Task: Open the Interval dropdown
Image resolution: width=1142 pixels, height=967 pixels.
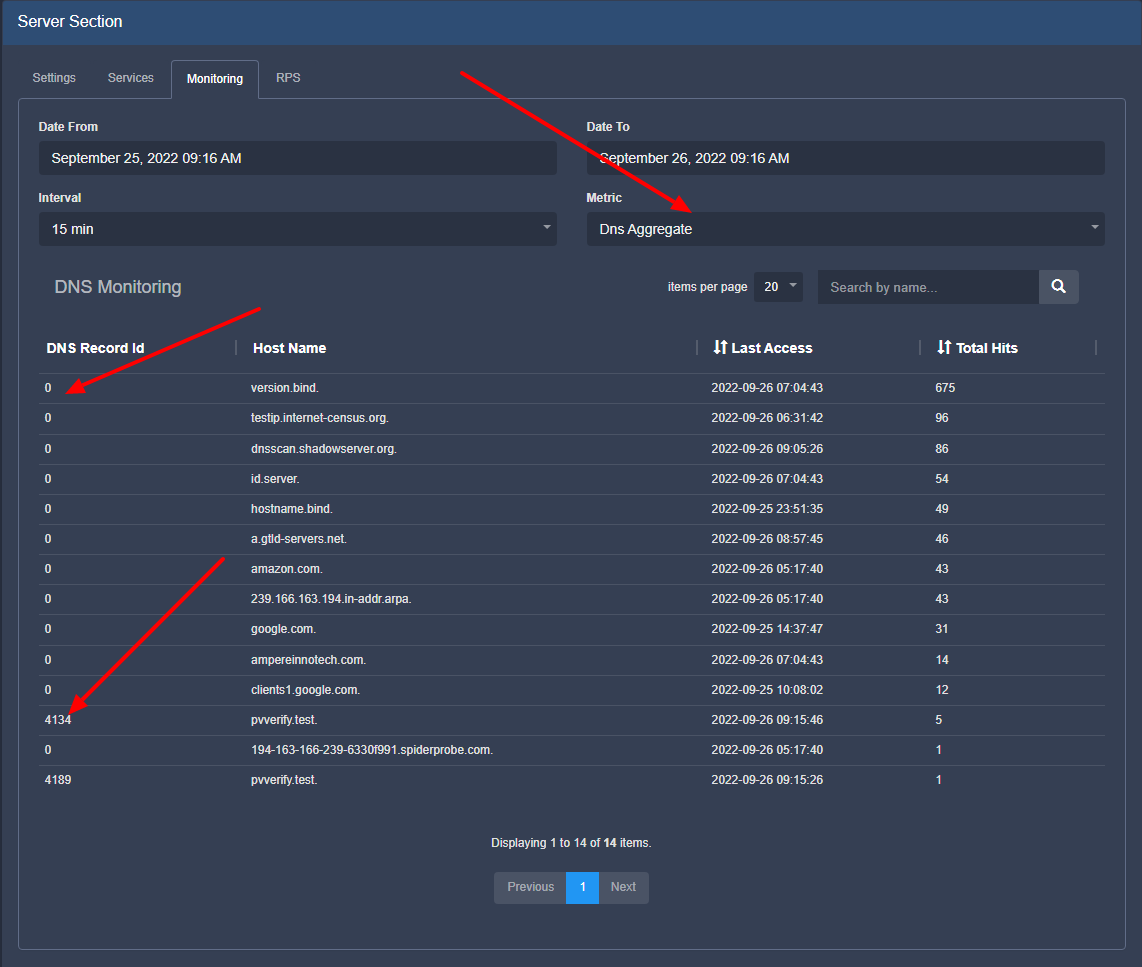Action: pyautogui.click(x=297, y=229)
